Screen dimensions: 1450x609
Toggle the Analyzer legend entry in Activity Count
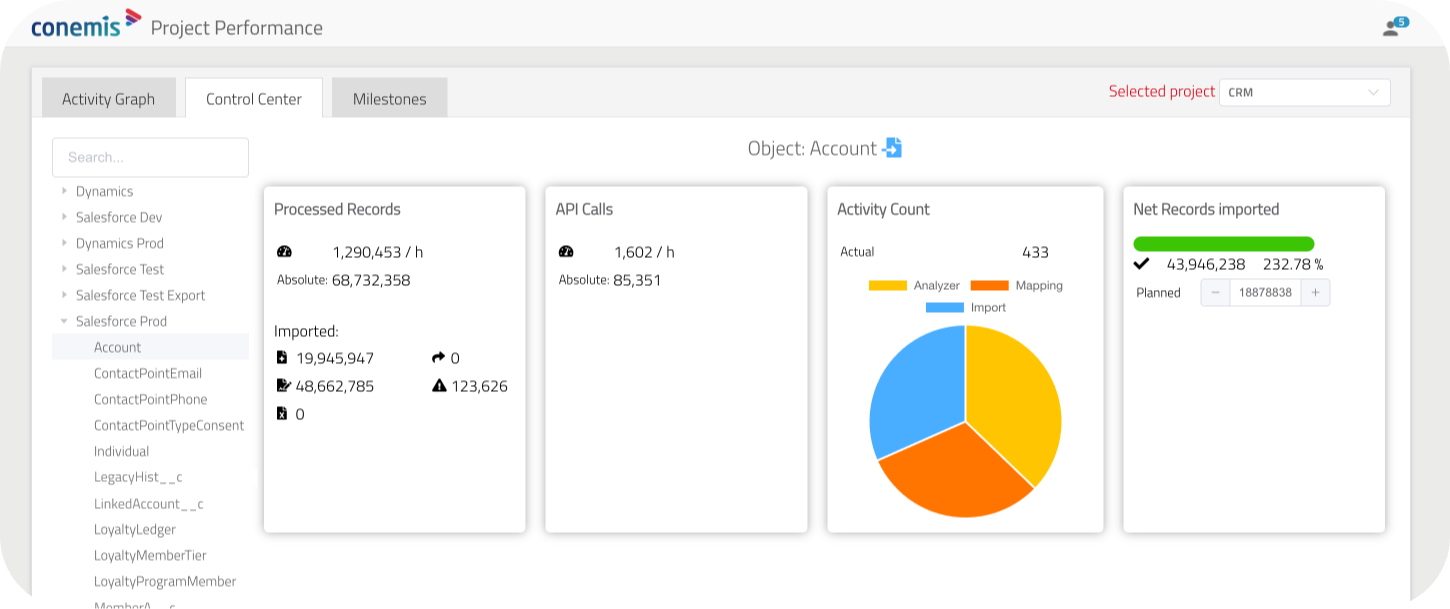(x=922, y=285)
